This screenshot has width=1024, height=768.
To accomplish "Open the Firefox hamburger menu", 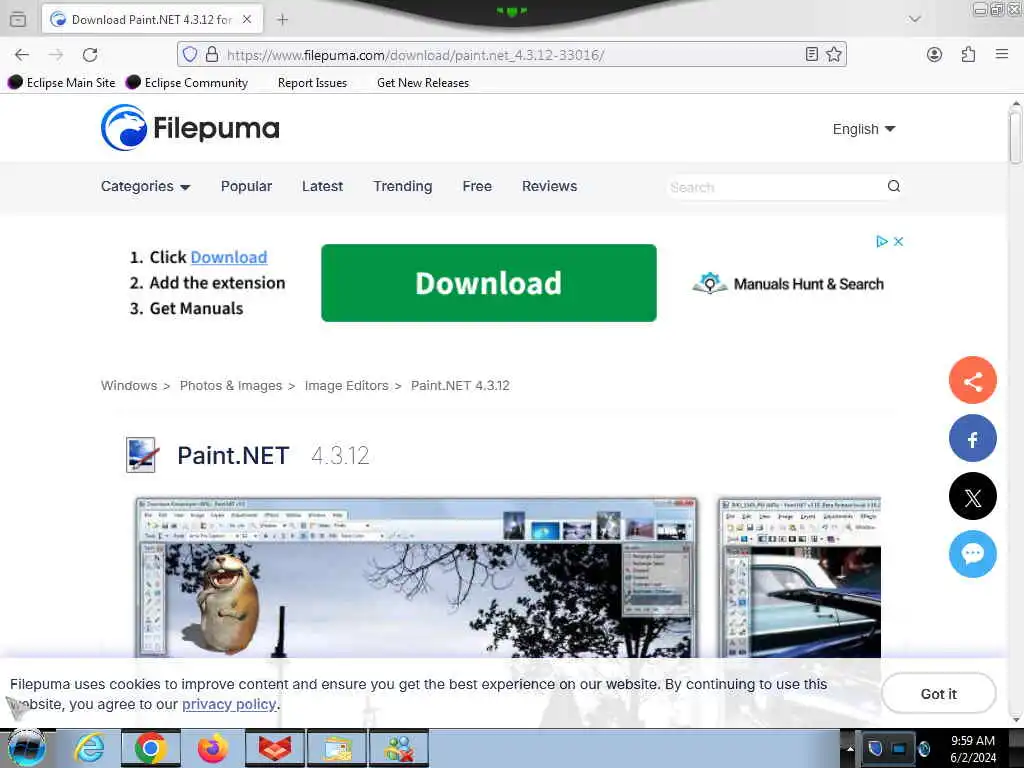I will coord(1002,54).
